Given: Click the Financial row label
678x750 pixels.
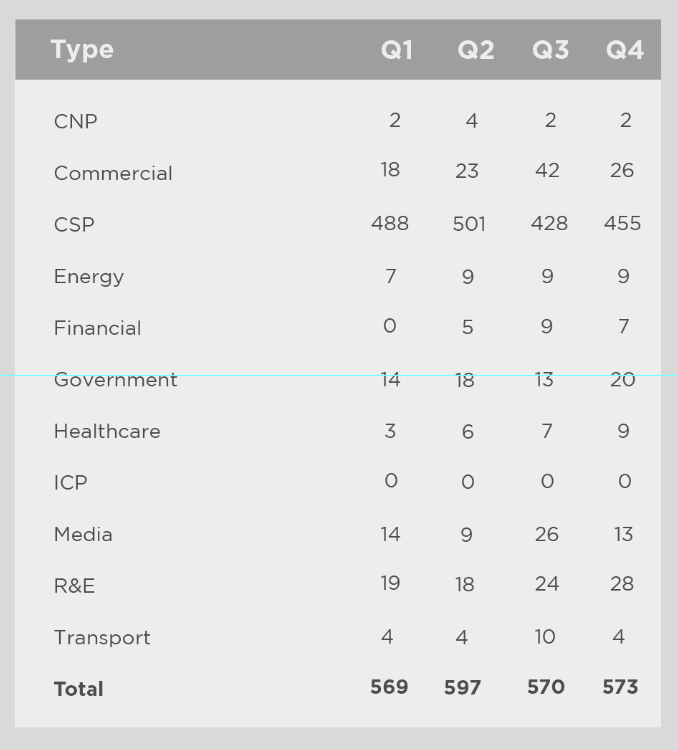Looking at the screenshot, I should 97,328.
